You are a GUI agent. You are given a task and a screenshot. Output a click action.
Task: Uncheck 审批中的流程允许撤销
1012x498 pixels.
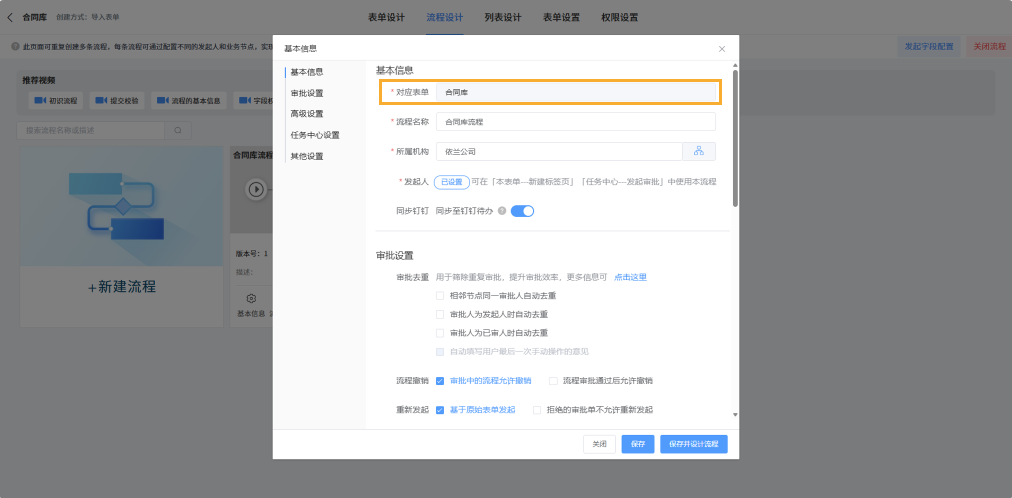pyautogui.click(x=440, y=381)
